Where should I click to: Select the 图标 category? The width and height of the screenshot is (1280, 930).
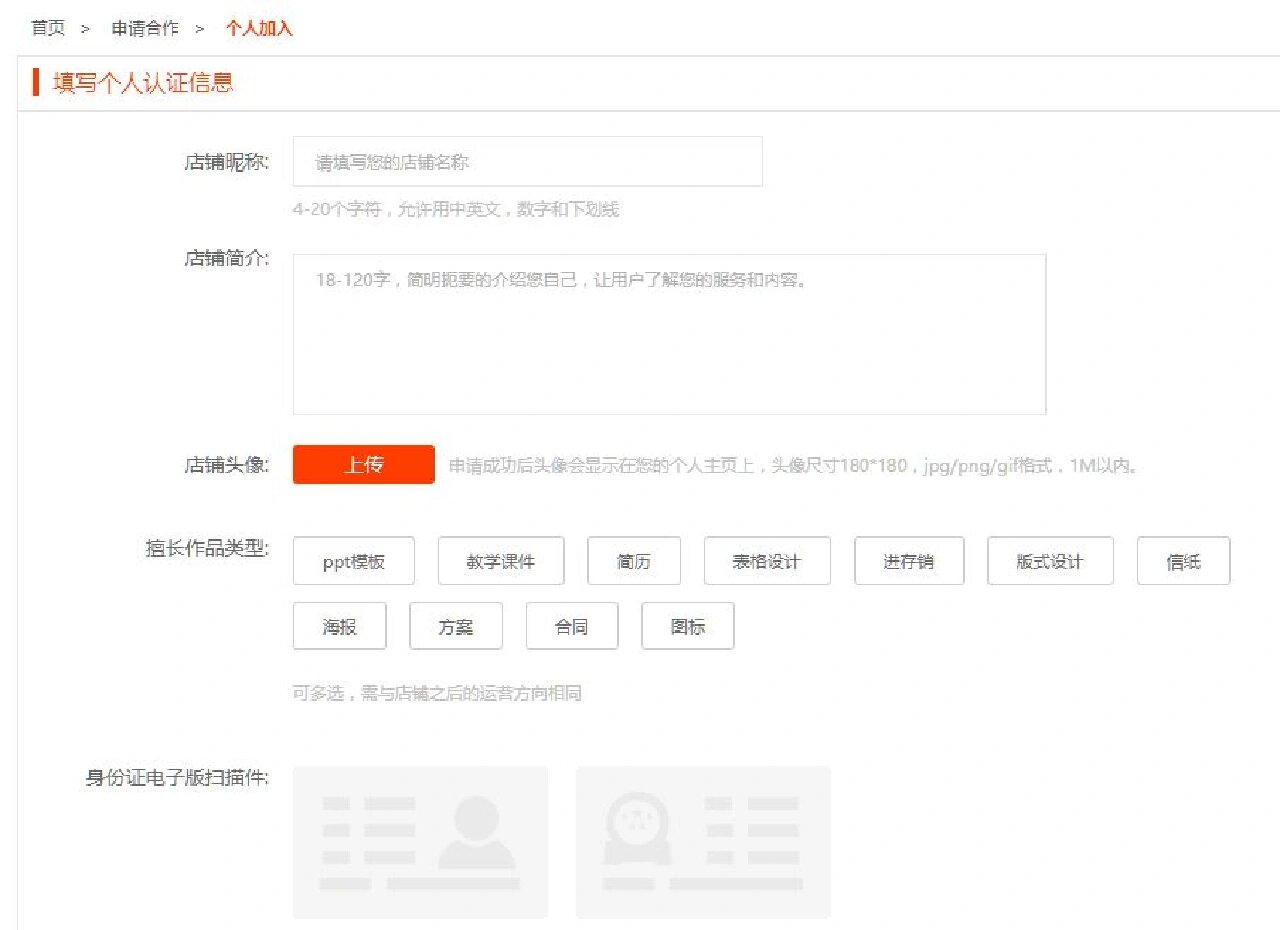click(688, 626)
